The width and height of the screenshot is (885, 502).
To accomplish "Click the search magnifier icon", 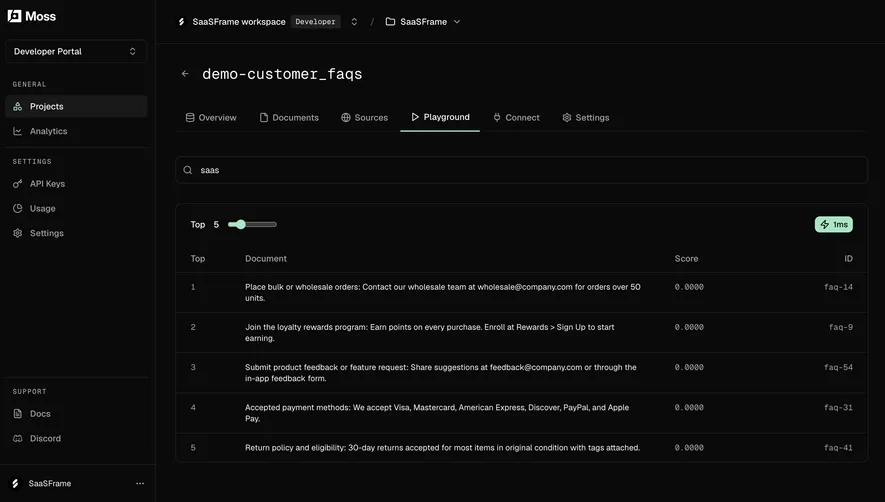I will (188, 170).
